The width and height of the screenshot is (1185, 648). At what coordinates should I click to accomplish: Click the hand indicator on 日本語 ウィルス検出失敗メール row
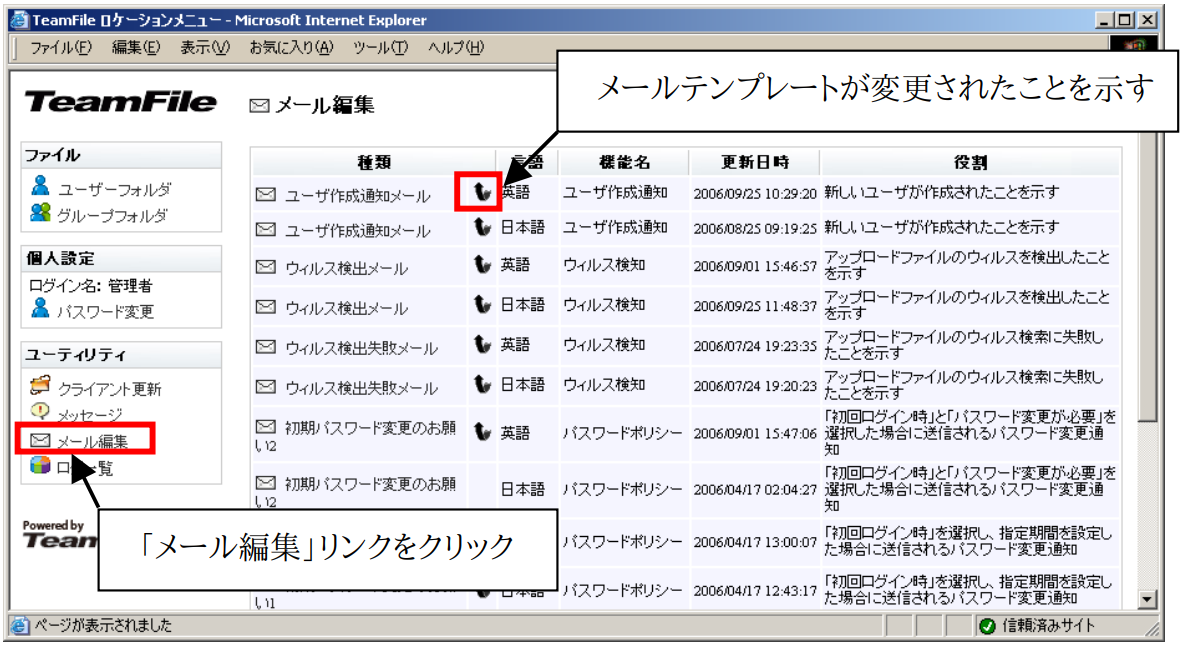[x=480, y=384]
